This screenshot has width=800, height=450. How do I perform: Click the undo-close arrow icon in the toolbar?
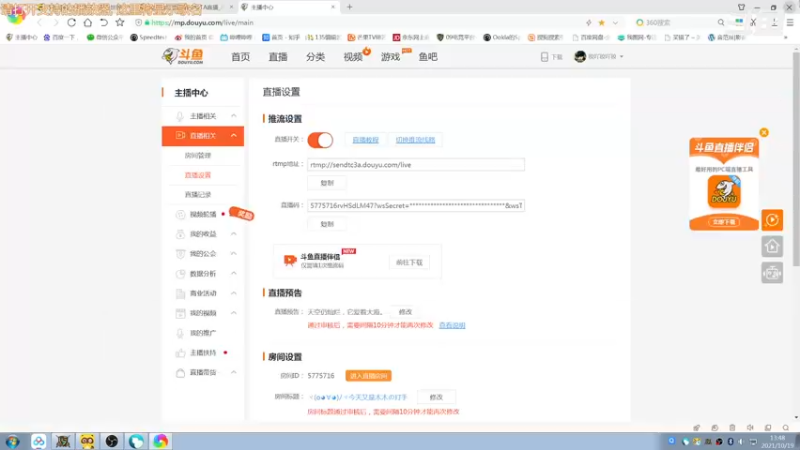point(104,22)
